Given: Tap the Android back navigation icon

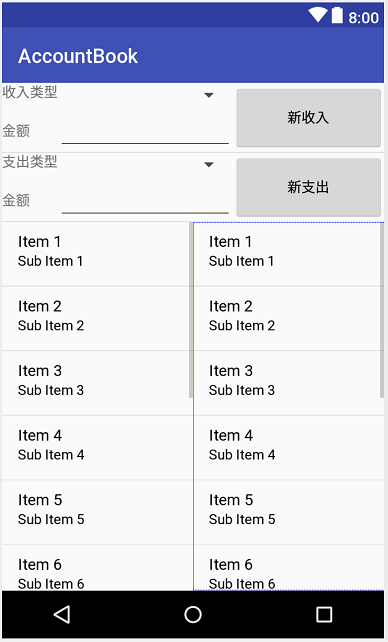Looking at the screenshot, I should pyautogui.click(x=62, y=614).
